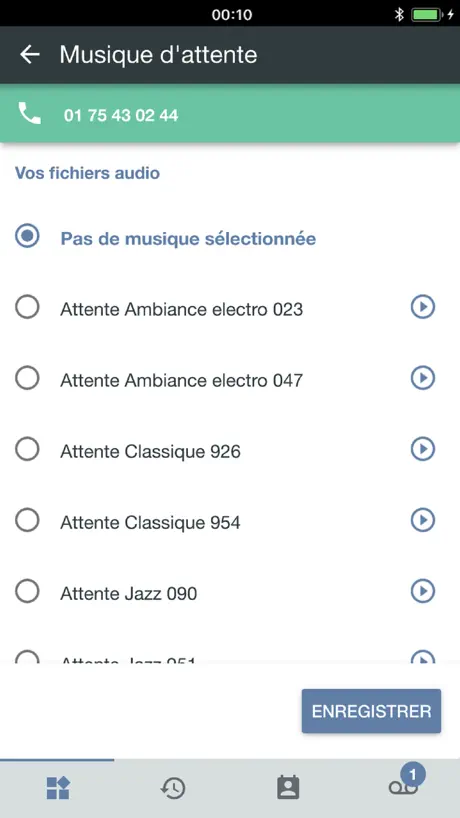
Task: Check the battery status icon
Action: pyautogui.click(x=426, y=15)
